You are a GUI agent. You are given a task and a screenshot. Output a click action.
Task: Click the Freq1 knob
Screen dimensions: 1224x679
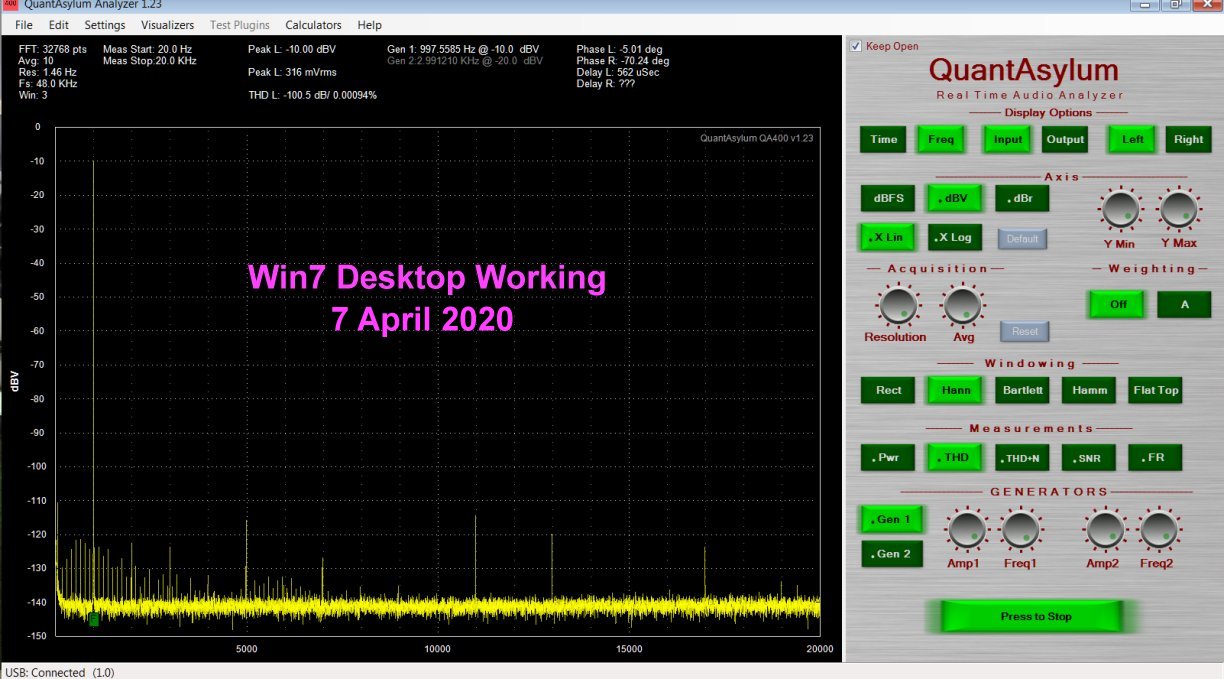point(1021,529)
